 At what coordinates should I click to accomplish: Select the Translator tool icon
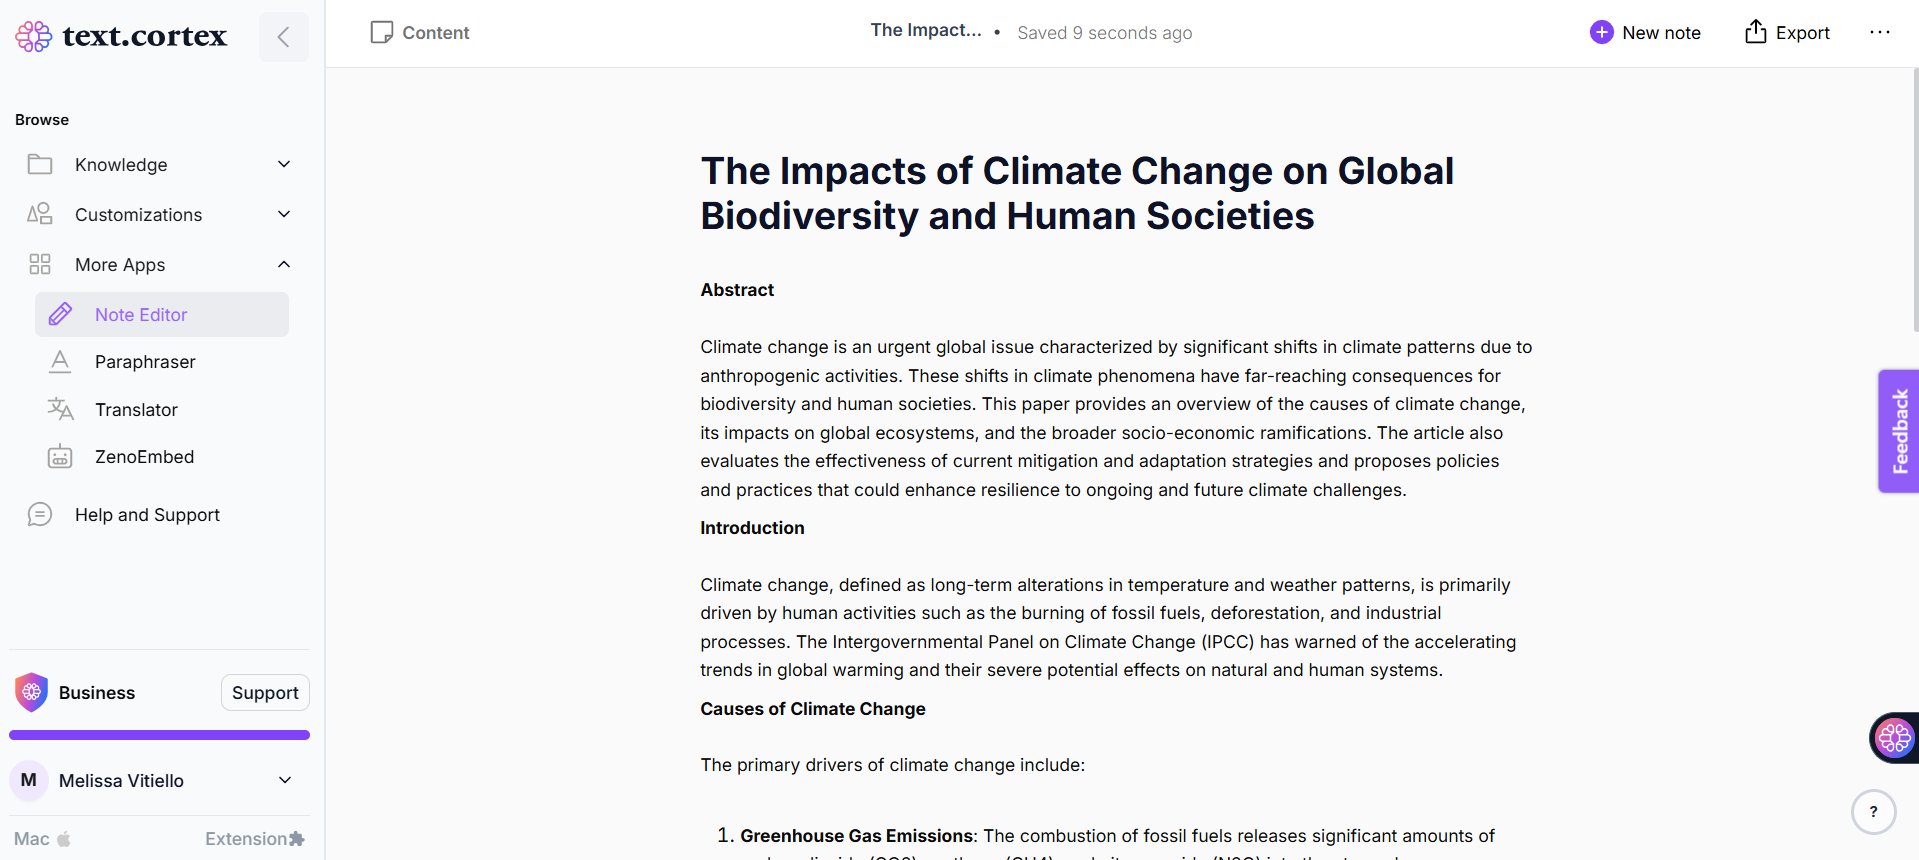click(x=60, y=409)
